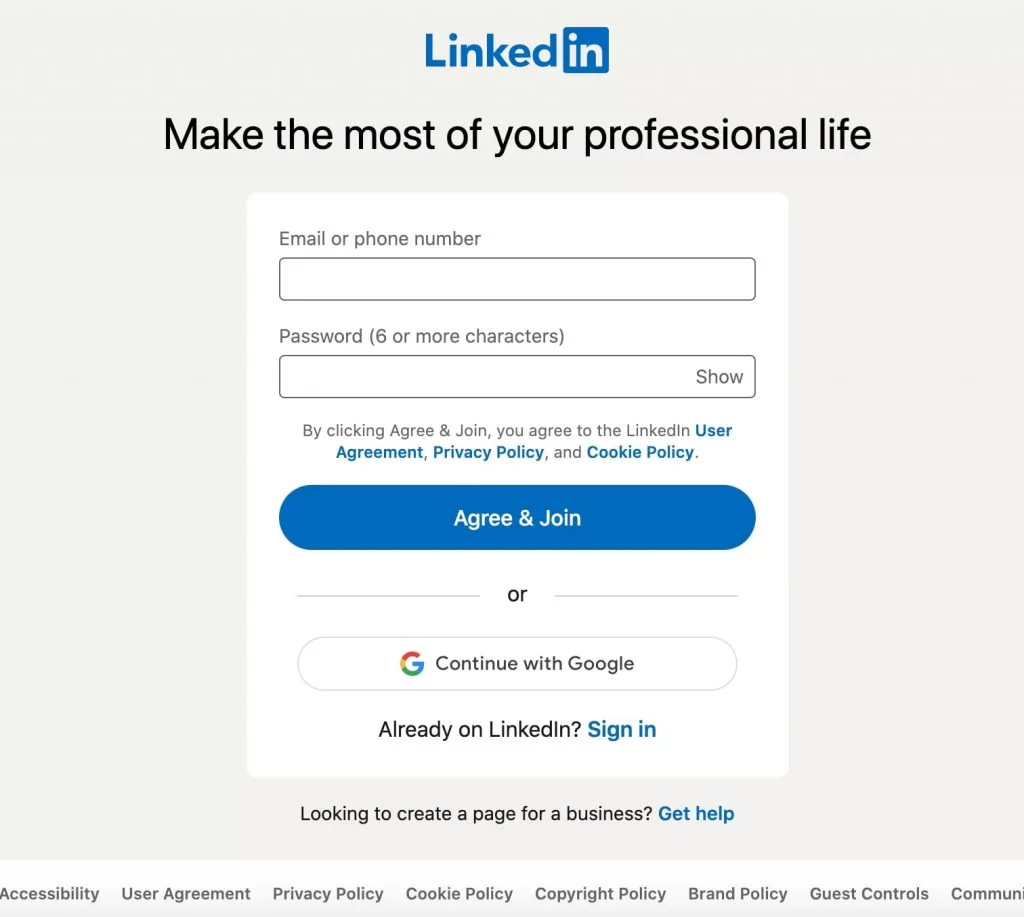This screenshot has width=1024, height=917.
Task: Open the Cookie Policy link in the consent text
Action: [x=640, y=452]
